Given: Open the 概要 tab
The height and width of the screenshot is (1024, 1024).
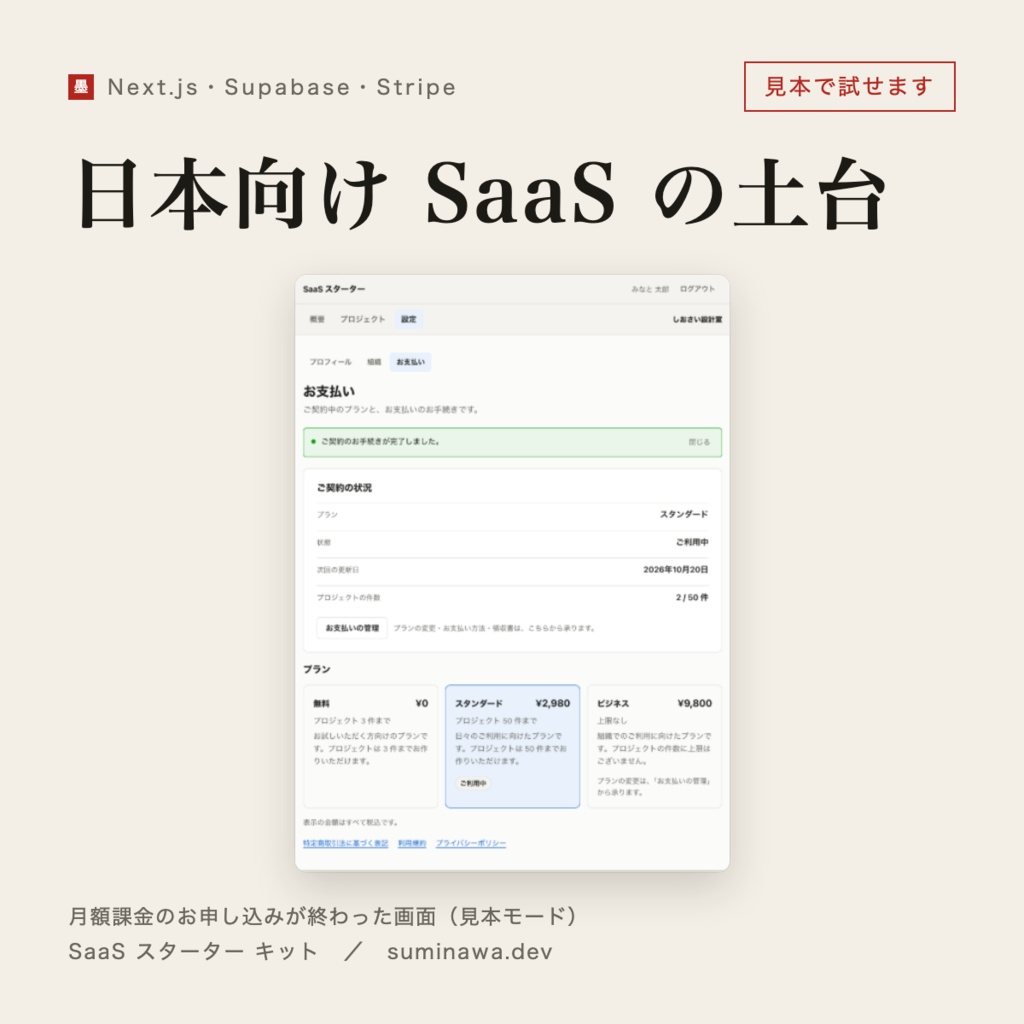Looking at the screenshot, I should point(317,319).
